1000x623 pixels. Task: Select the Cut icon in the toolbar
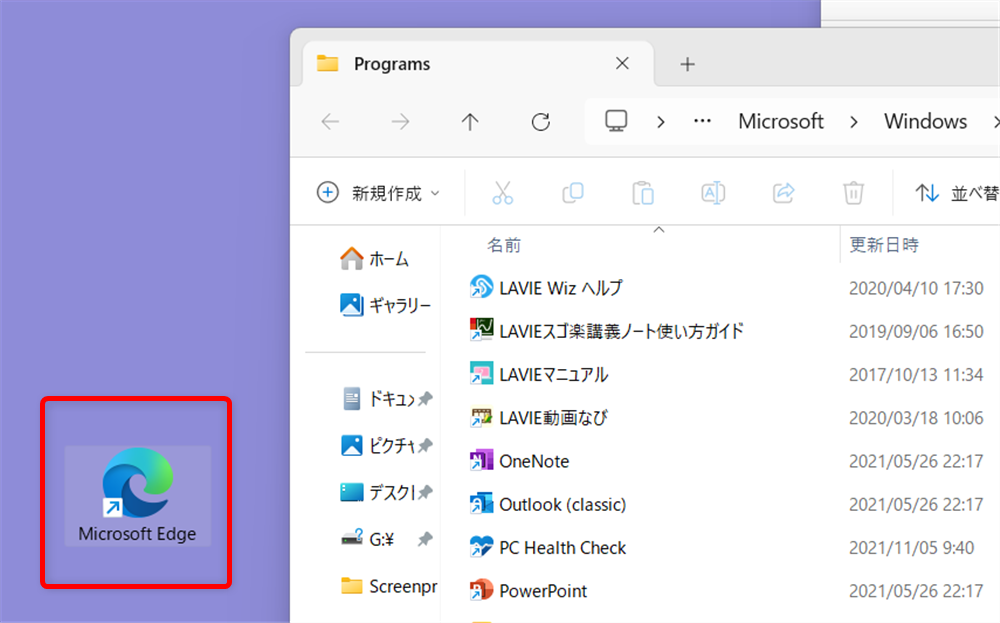tap(503, 192)
